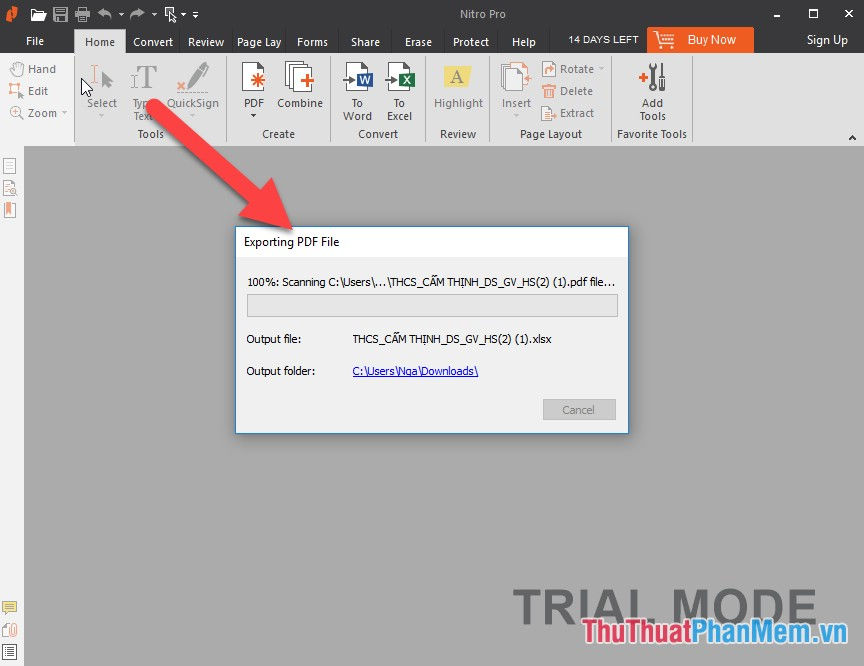Image resolution: width=864 pixels, height=666 pixels.
Task: Click the cursor selection icon in title bar
Action: (171, 14)
